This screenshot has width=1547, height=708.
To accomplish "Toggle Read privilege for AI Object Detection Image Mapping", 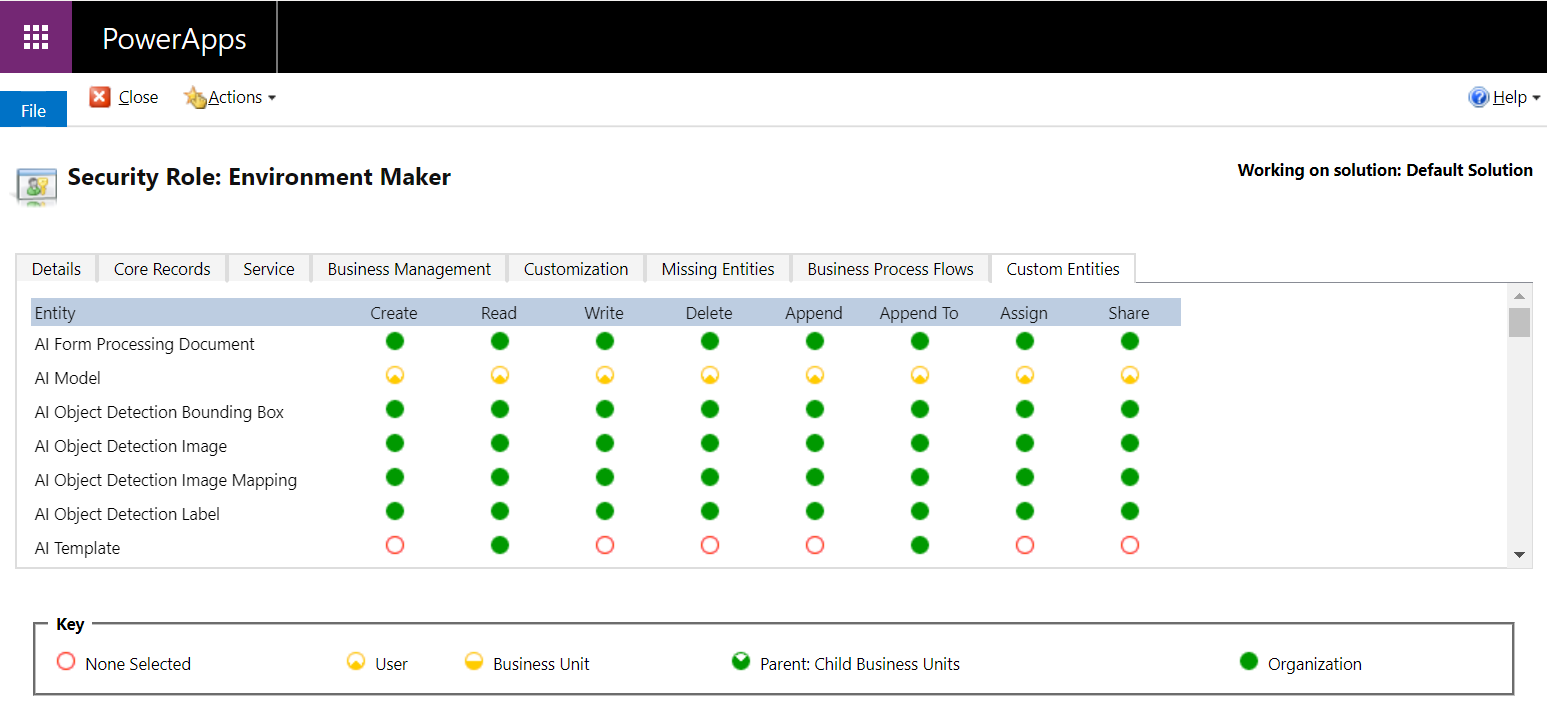I will pyautogui.click(x=500, y=477).
